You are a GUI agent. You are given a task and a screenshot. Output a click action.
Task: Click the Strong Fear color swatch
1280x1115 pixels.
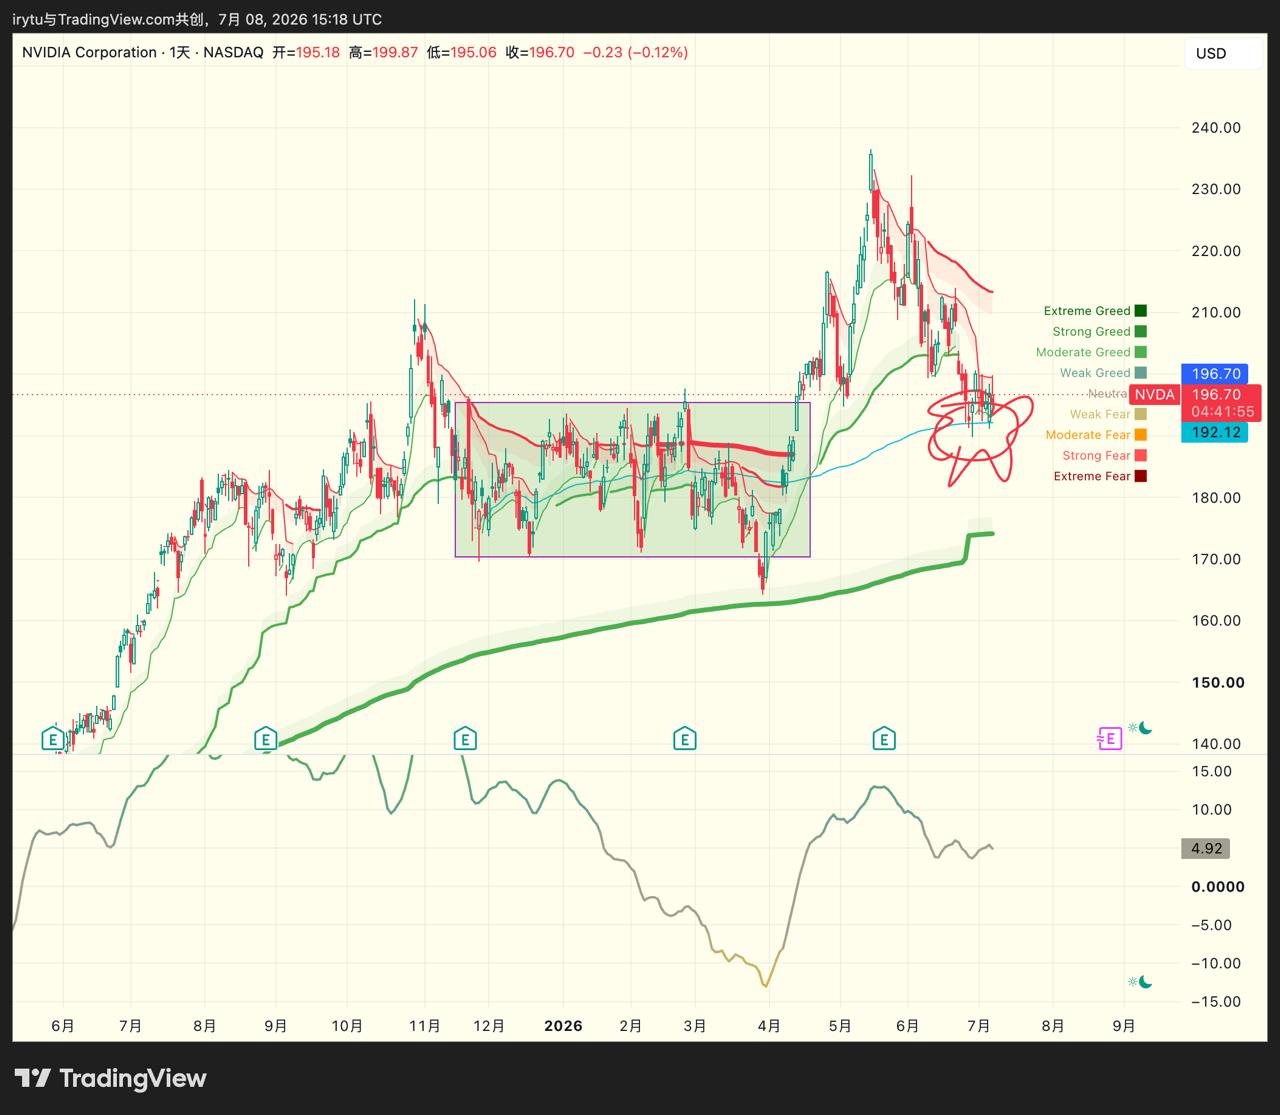pos(1141,456)
